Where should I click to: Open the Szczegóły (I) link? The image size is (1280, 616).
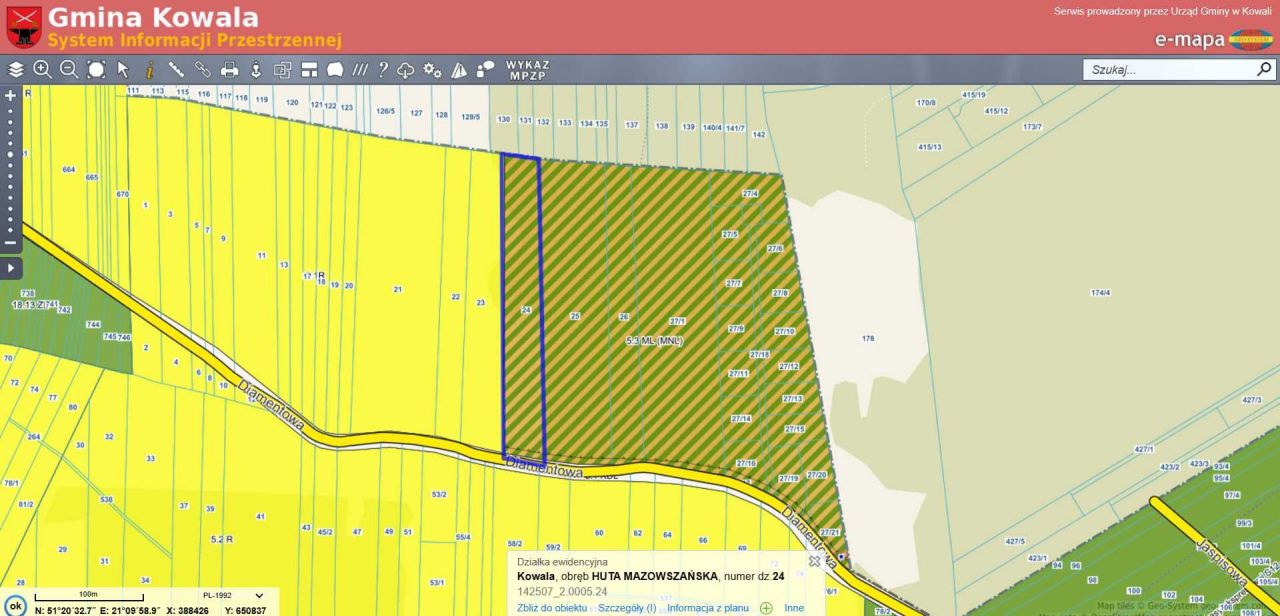627,607
